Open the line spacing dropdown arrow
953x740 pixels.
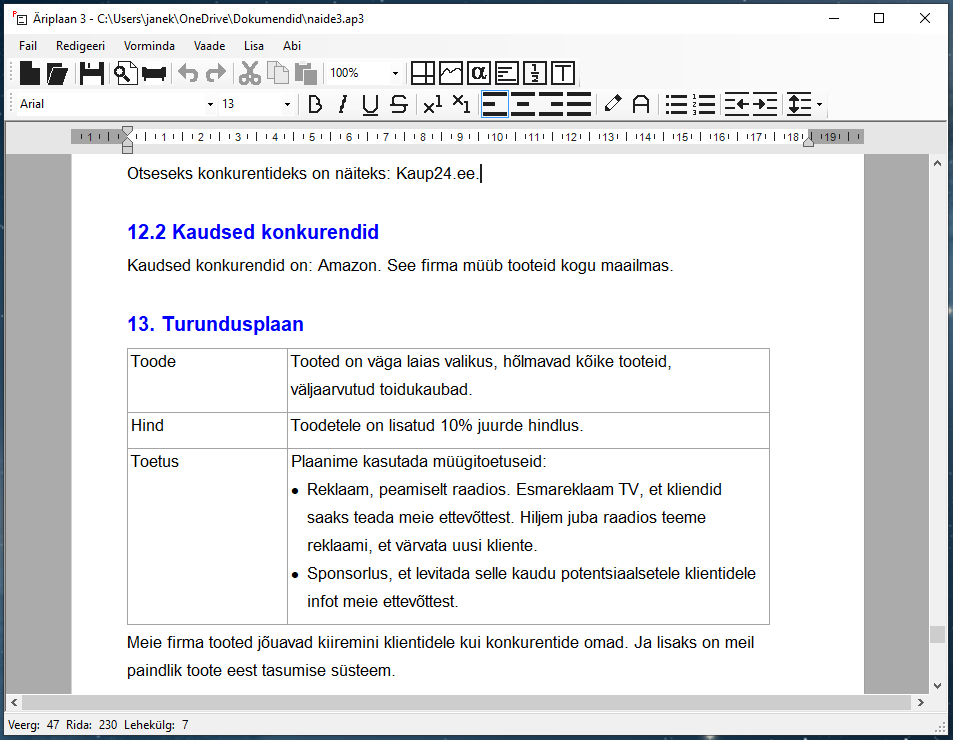tap(819, 104)
